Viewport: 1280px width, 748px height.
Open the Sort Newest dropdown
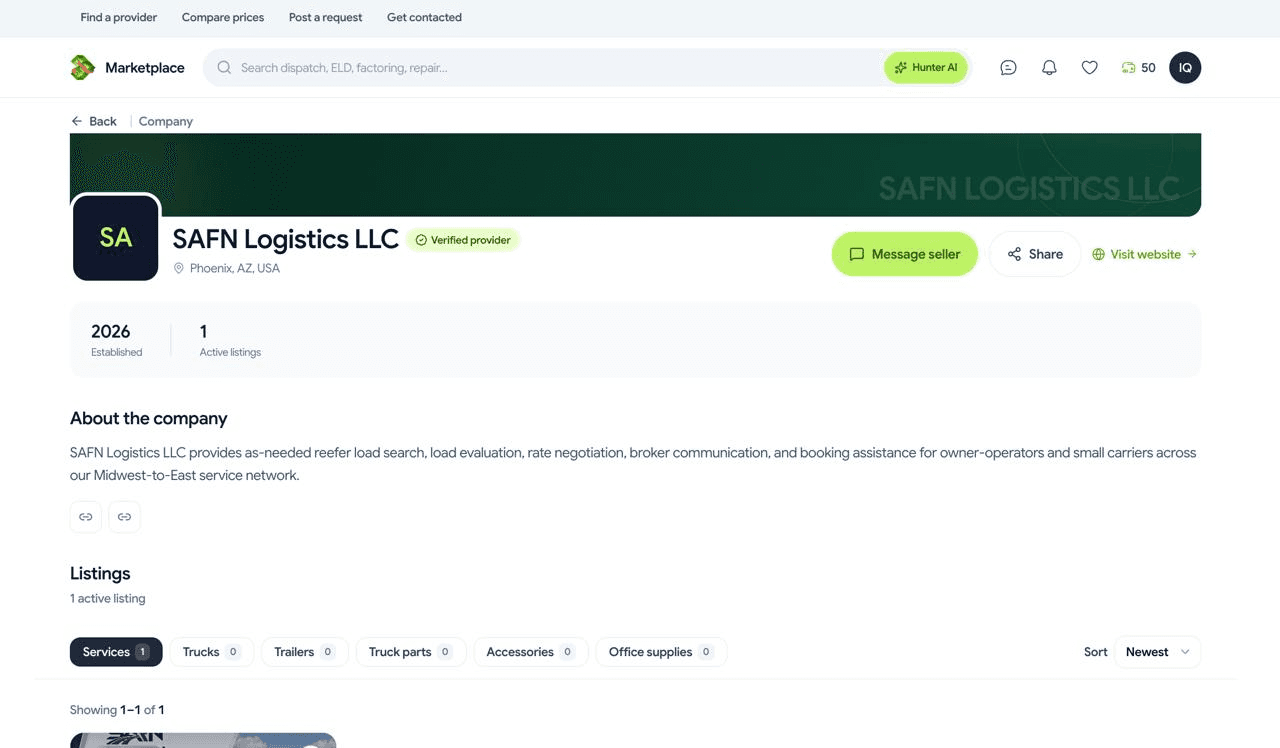(x=1157, y=652)
